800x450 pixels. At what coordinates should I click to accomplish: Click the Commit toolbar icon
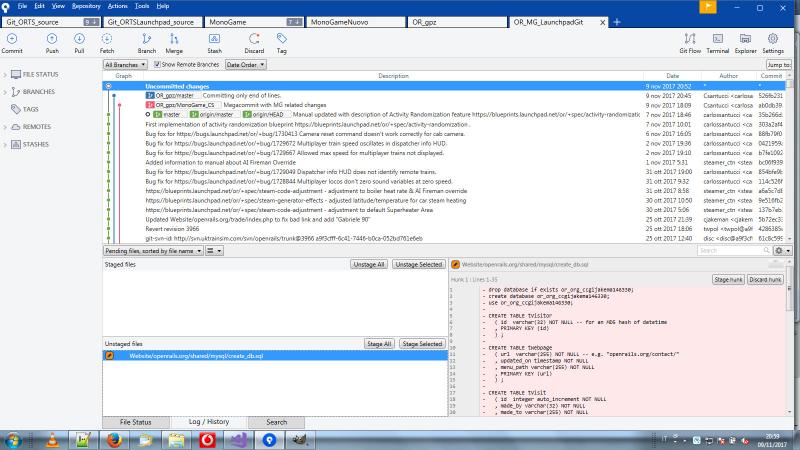[12, 43]
